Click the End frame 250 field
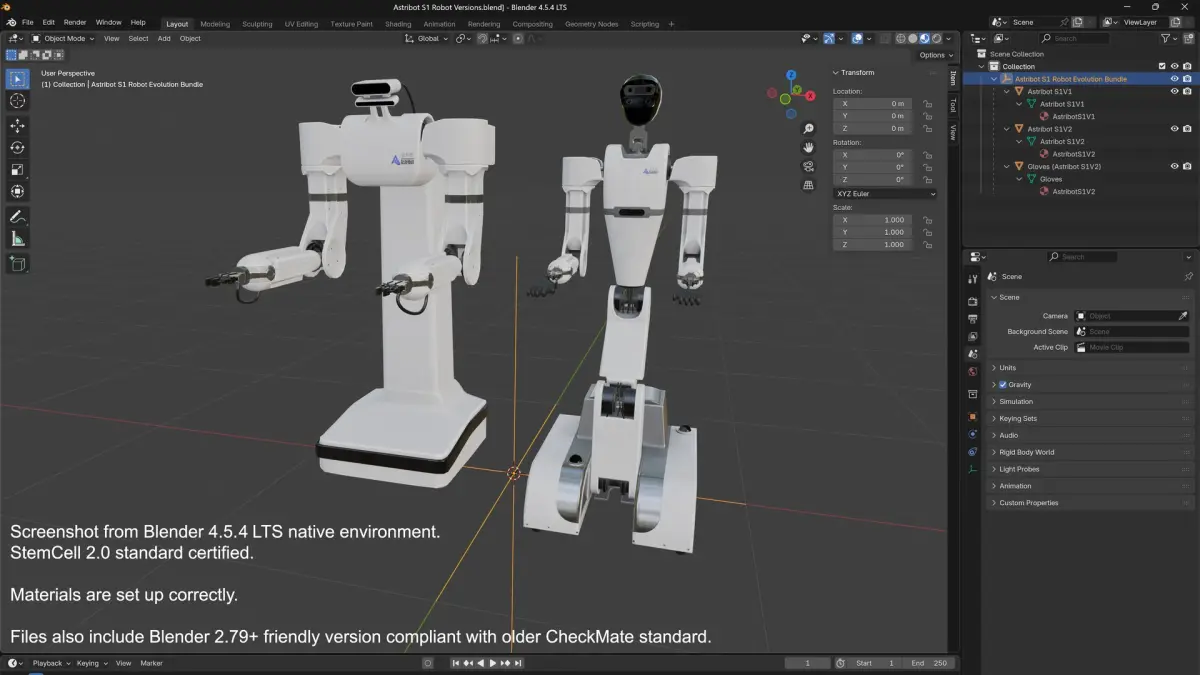1200x675 pixels. [x=930, y=663]
